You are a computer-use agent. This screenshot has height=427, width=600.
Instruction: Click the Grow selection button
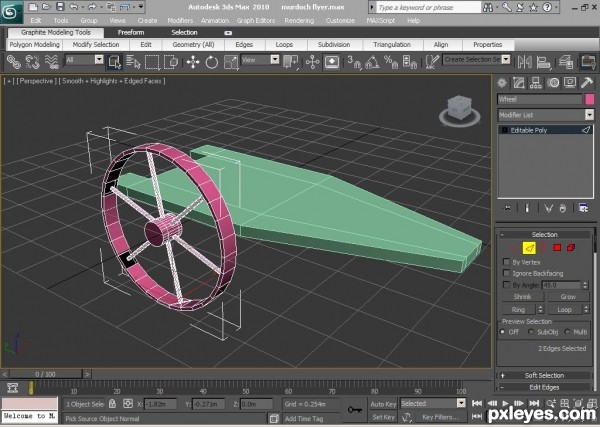coord(568,297)
